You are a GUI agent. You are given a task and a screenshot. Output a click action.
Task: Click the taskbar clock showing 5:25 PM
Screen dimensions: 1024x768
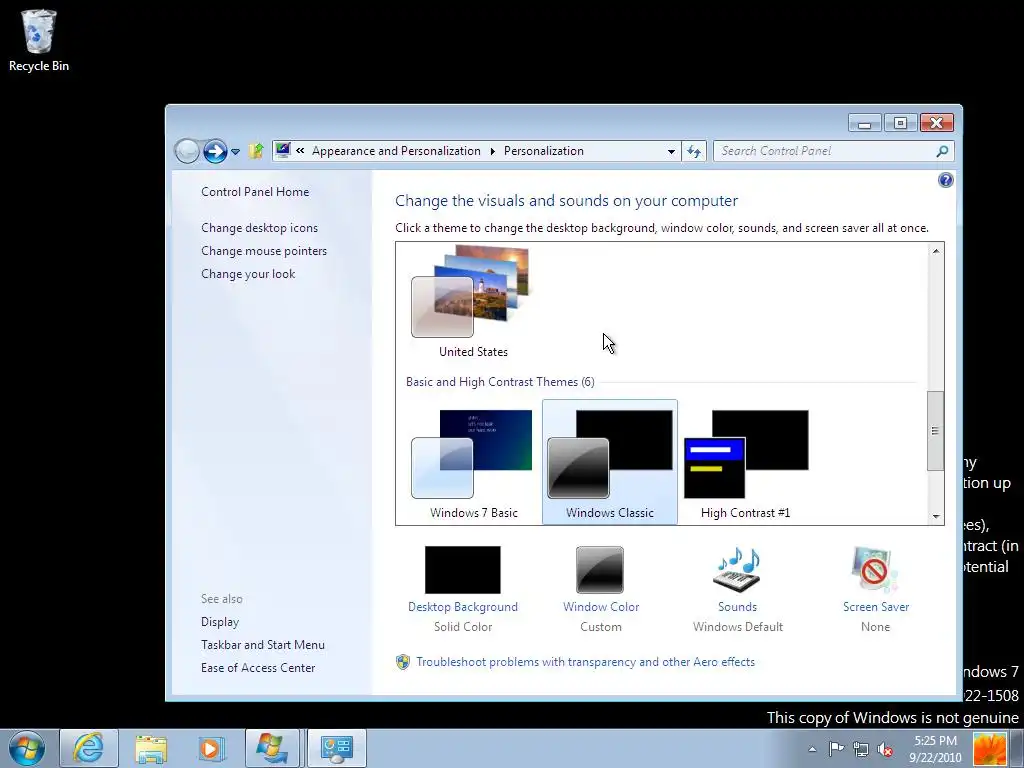click(x=935, y=749)
